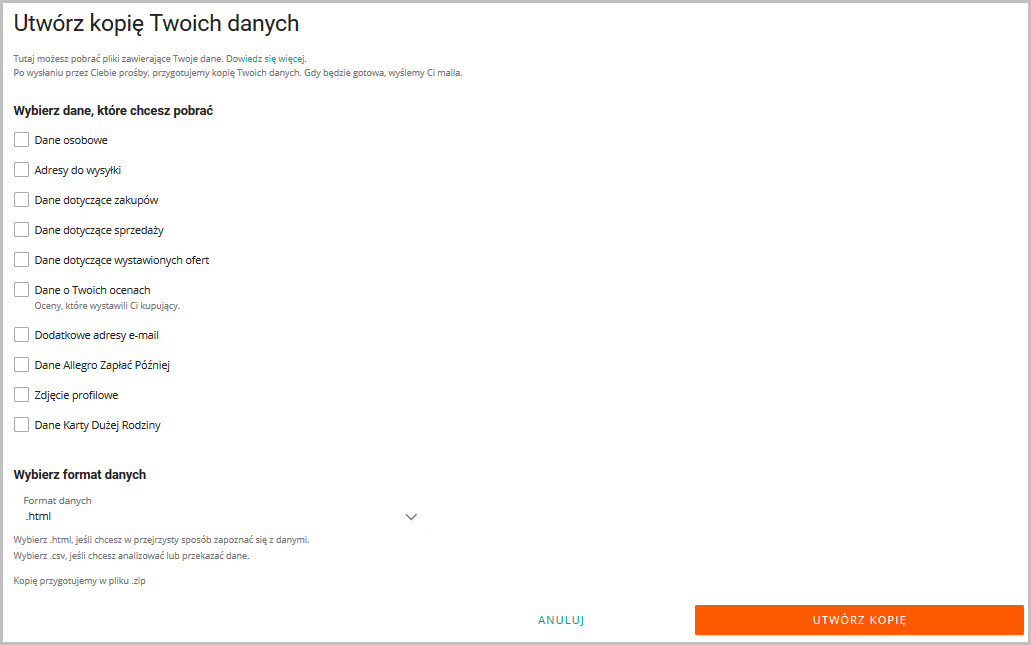Select Dane dotyczące zakupów checkbox

22,200
